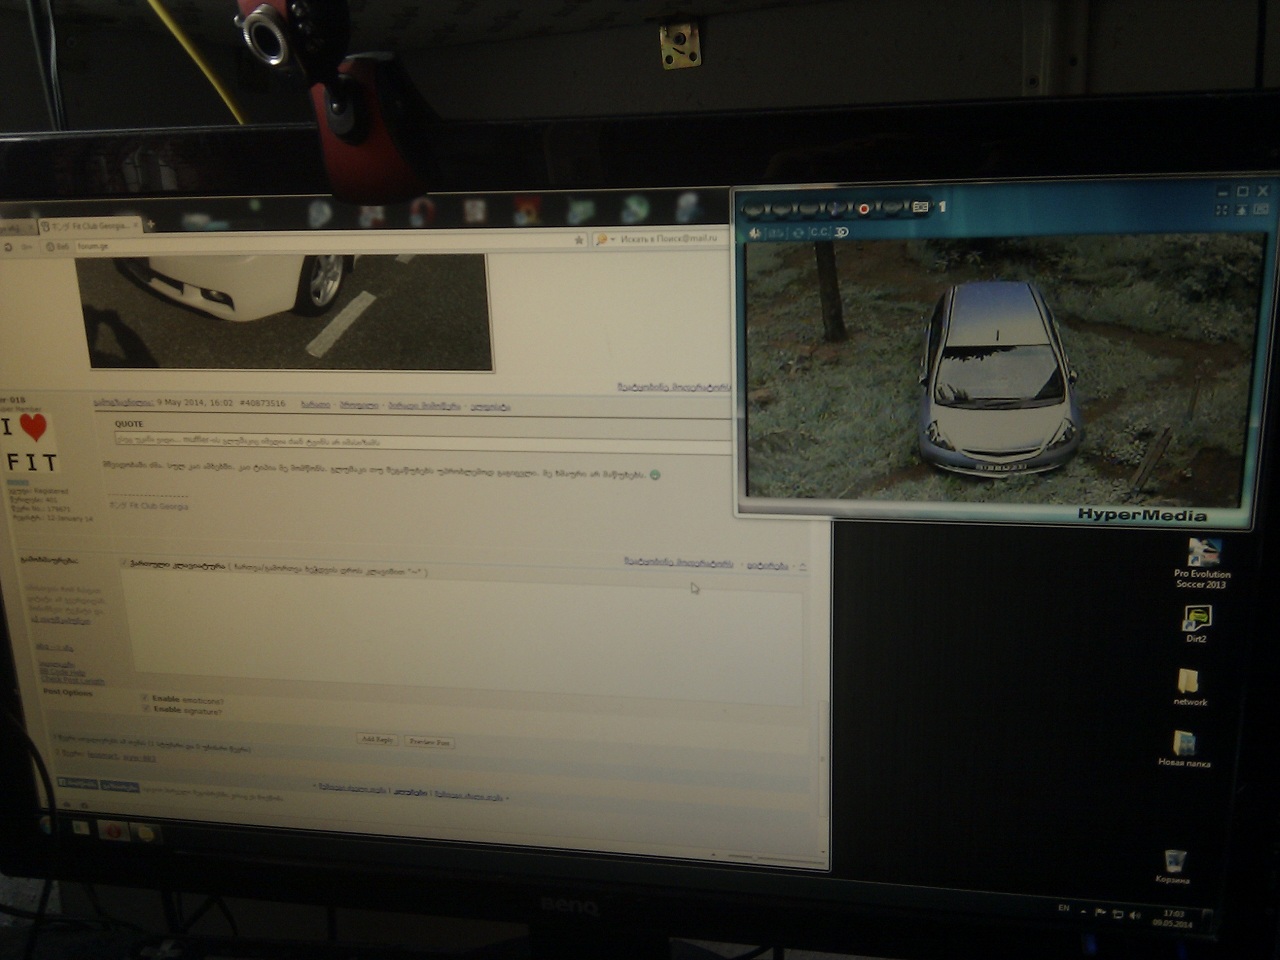Start recording with the red record button
Screen dimensions: 1280x960
[x=863, y=209]
